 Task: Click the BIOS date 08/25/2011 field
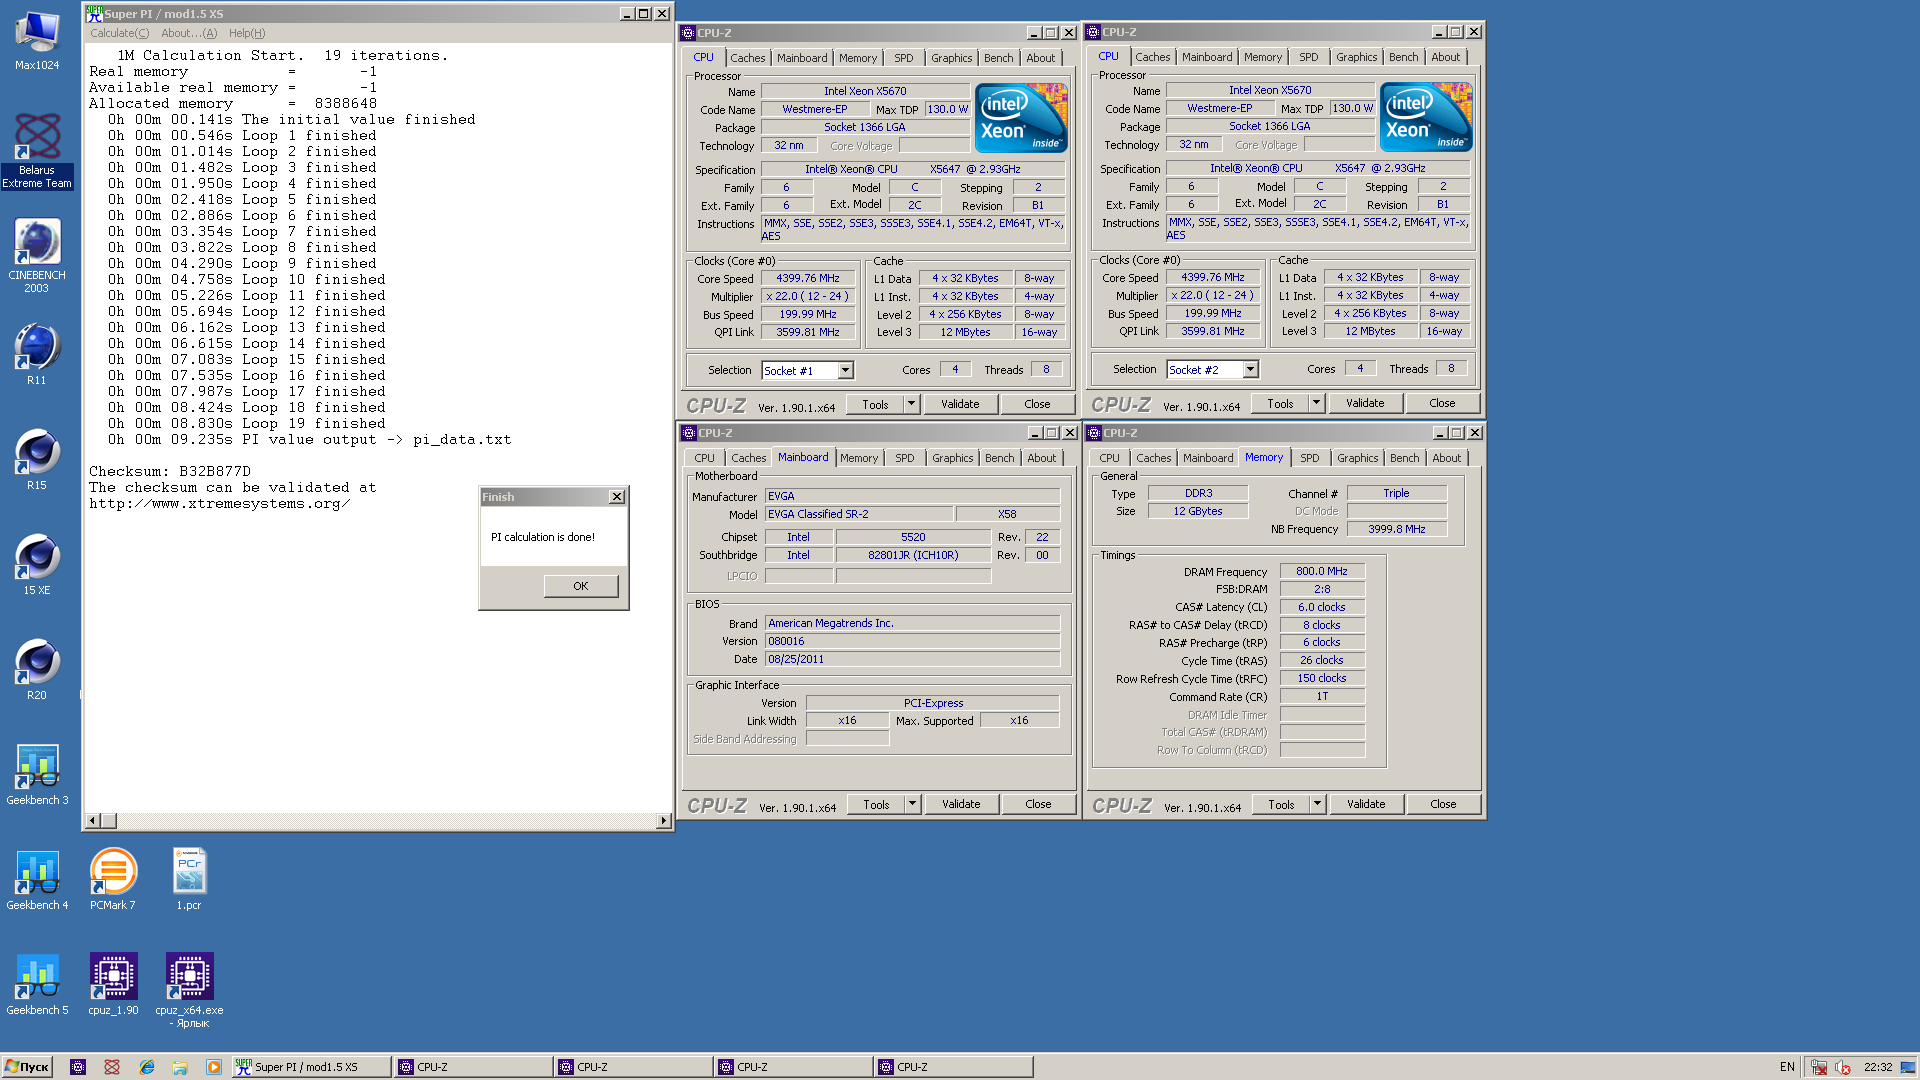[912, 659]
